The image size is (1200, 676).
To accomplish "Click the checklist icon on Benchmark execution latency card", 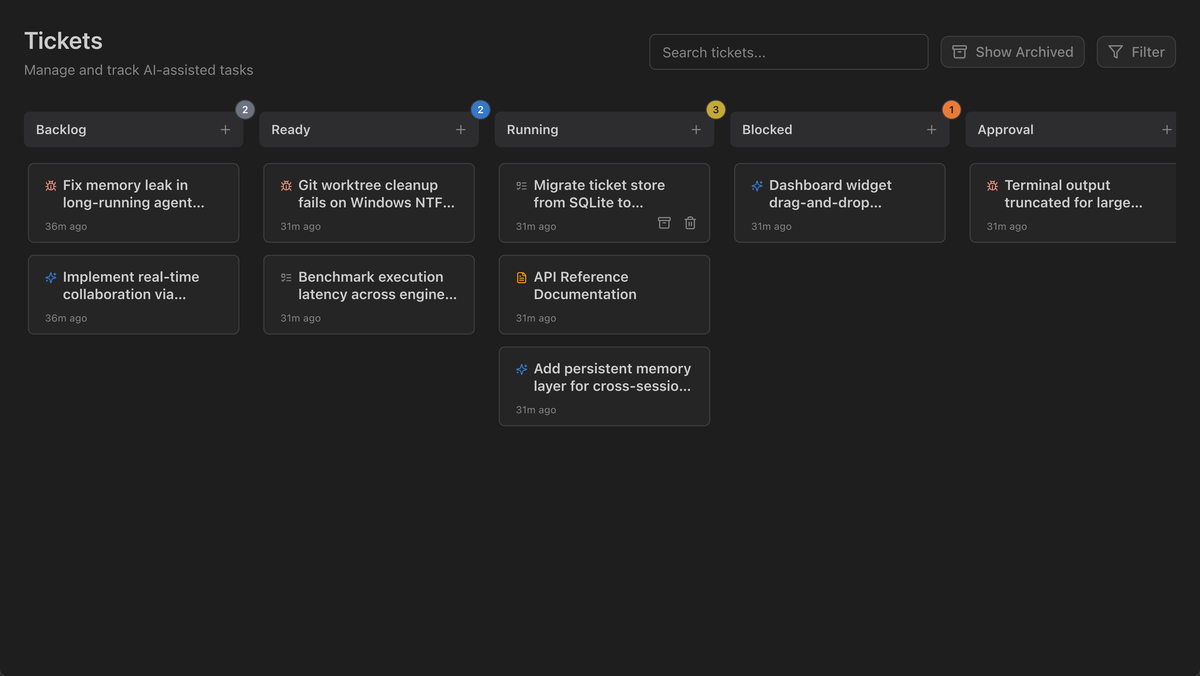I will (x=285, y=277).
